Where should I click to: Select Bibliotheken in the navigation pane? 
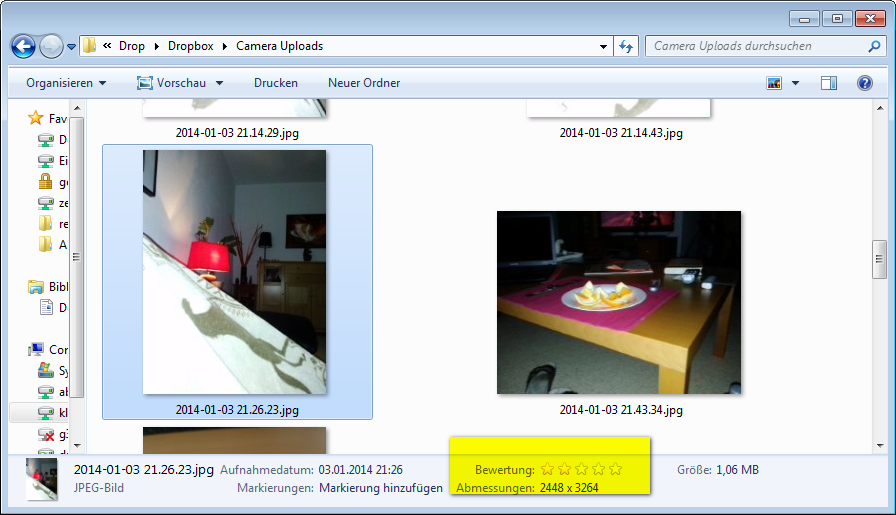(48, 287)
